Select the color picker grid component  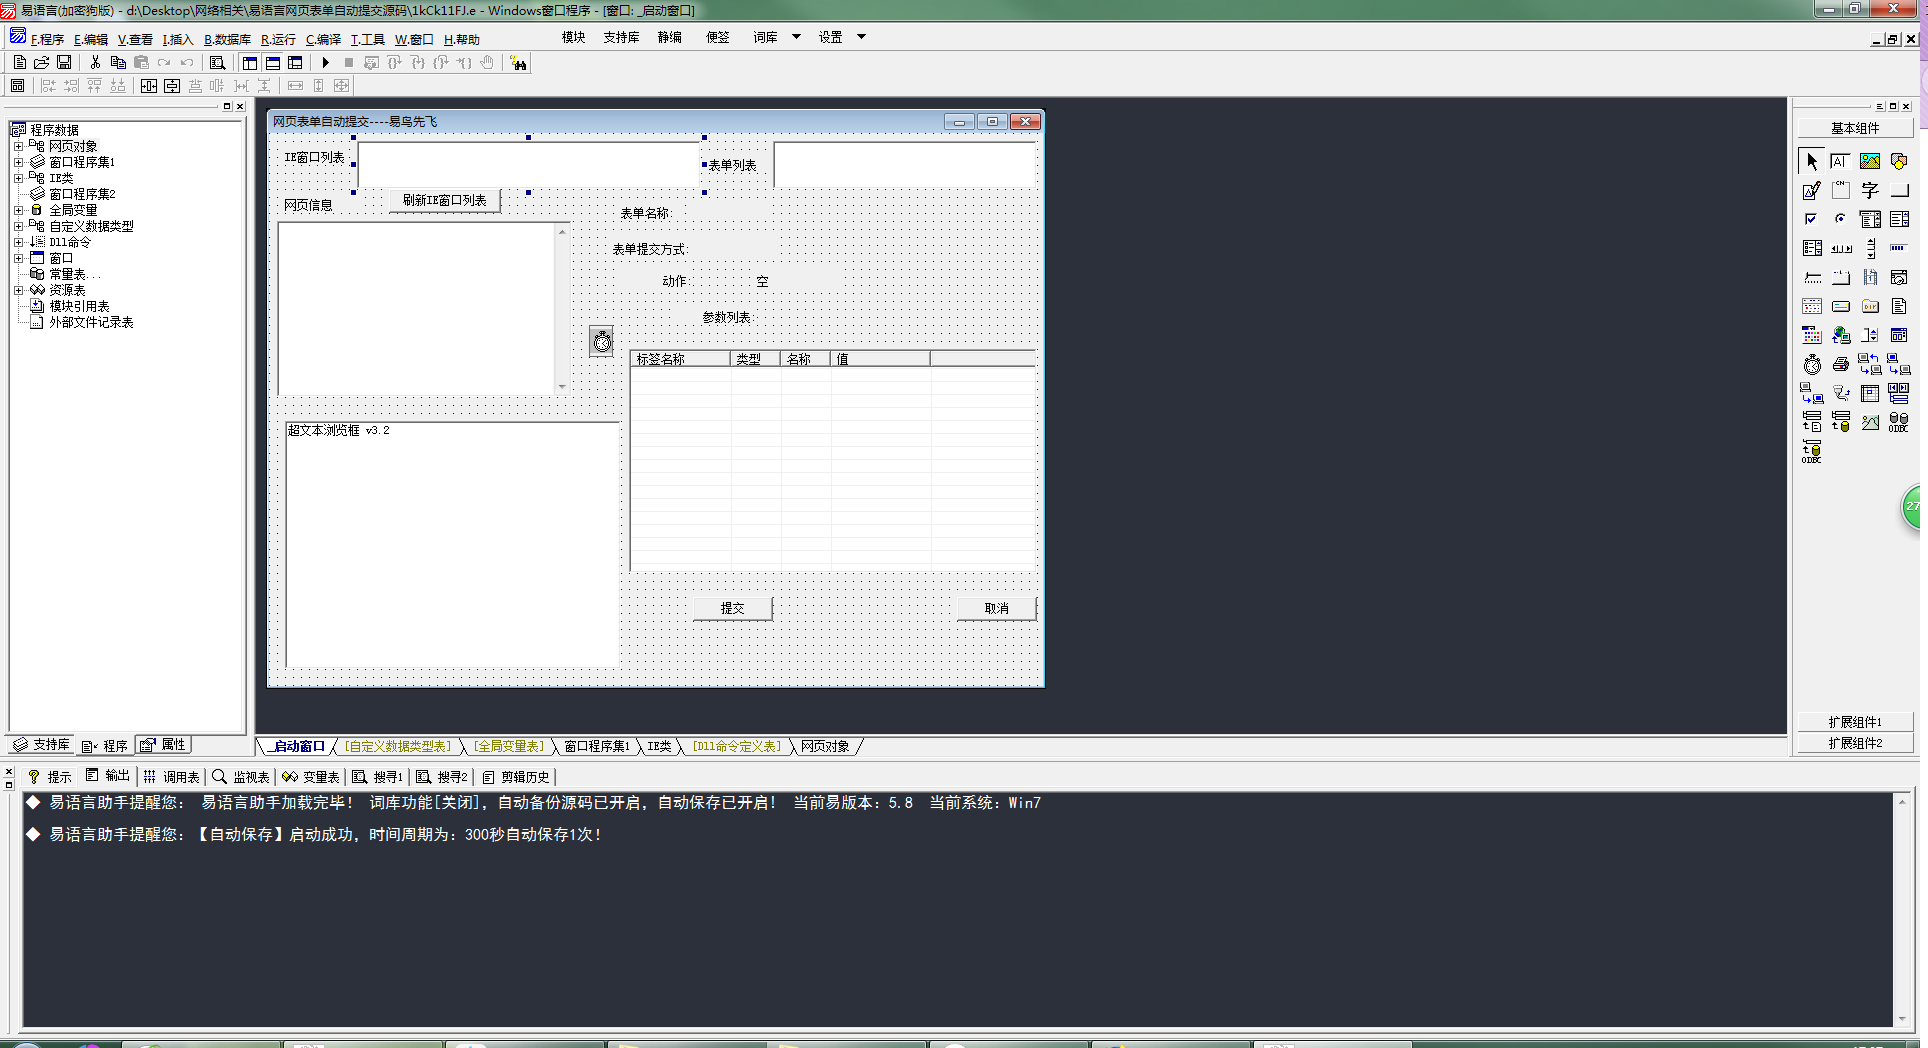coord(1811,335)
